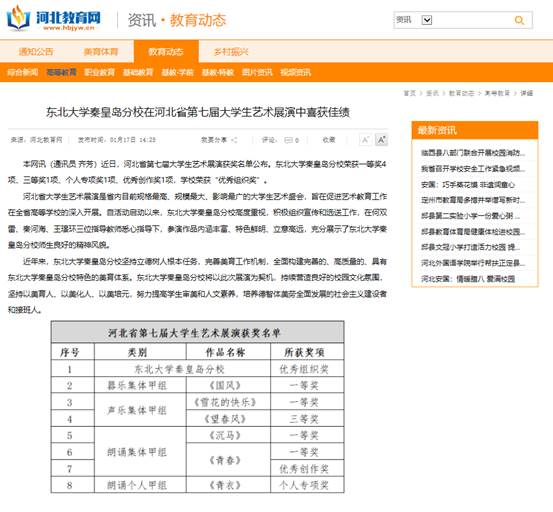Click the article title 东北大学秦皇岛分校在河北省第七届…
553x512 pixels.
198,112
